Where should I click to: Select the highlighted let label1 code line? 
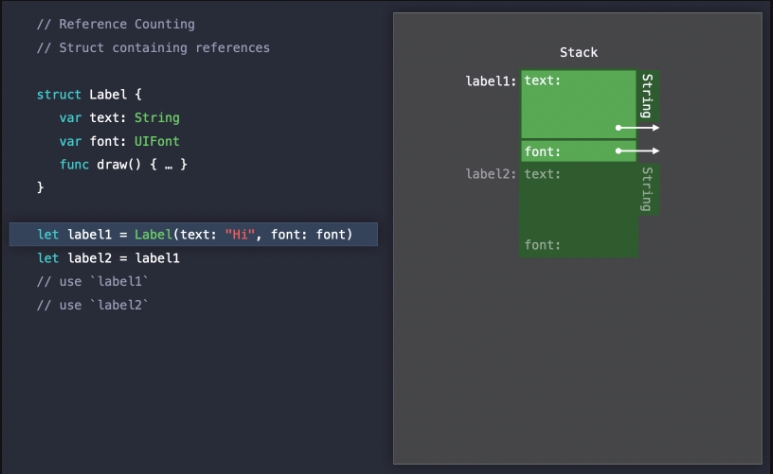point(194,235)
